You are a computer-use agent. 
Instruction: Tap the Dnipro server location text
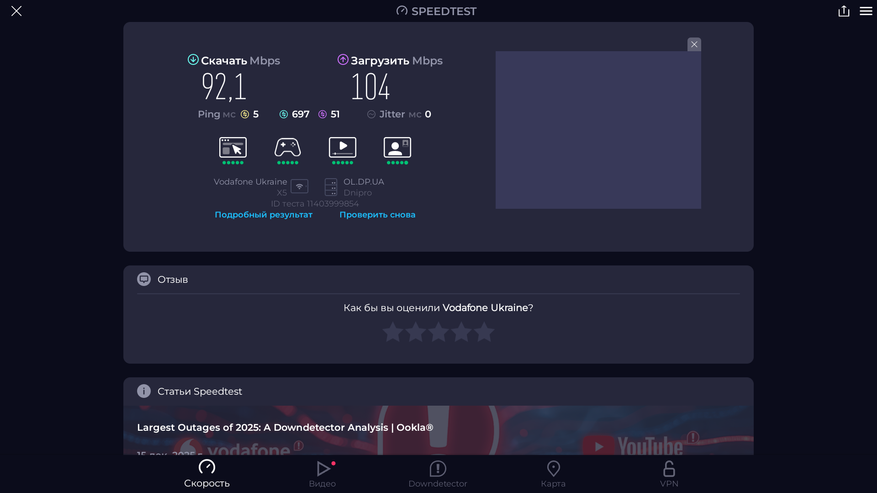(357, 192)
